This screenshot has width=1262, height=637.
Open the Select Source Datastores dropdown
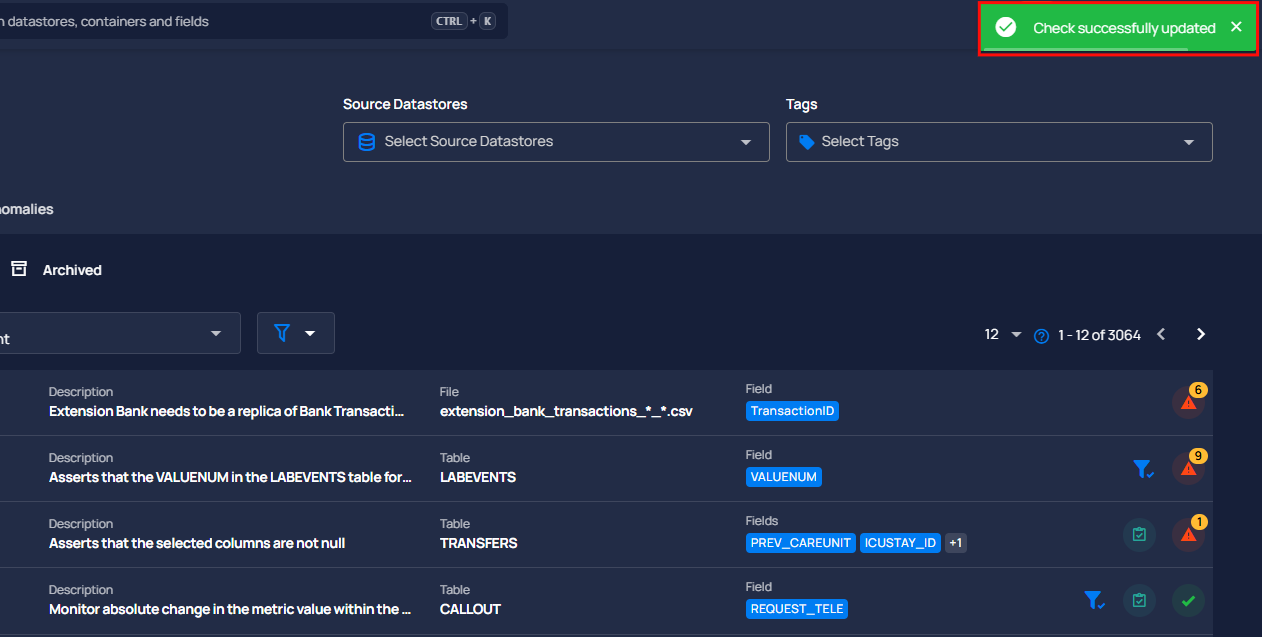coord(556,142)
